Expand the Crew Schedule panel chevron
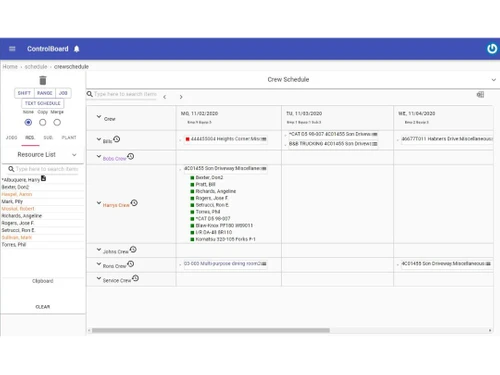This screenshot has height=375, width=500. click(x=494, y=80)
